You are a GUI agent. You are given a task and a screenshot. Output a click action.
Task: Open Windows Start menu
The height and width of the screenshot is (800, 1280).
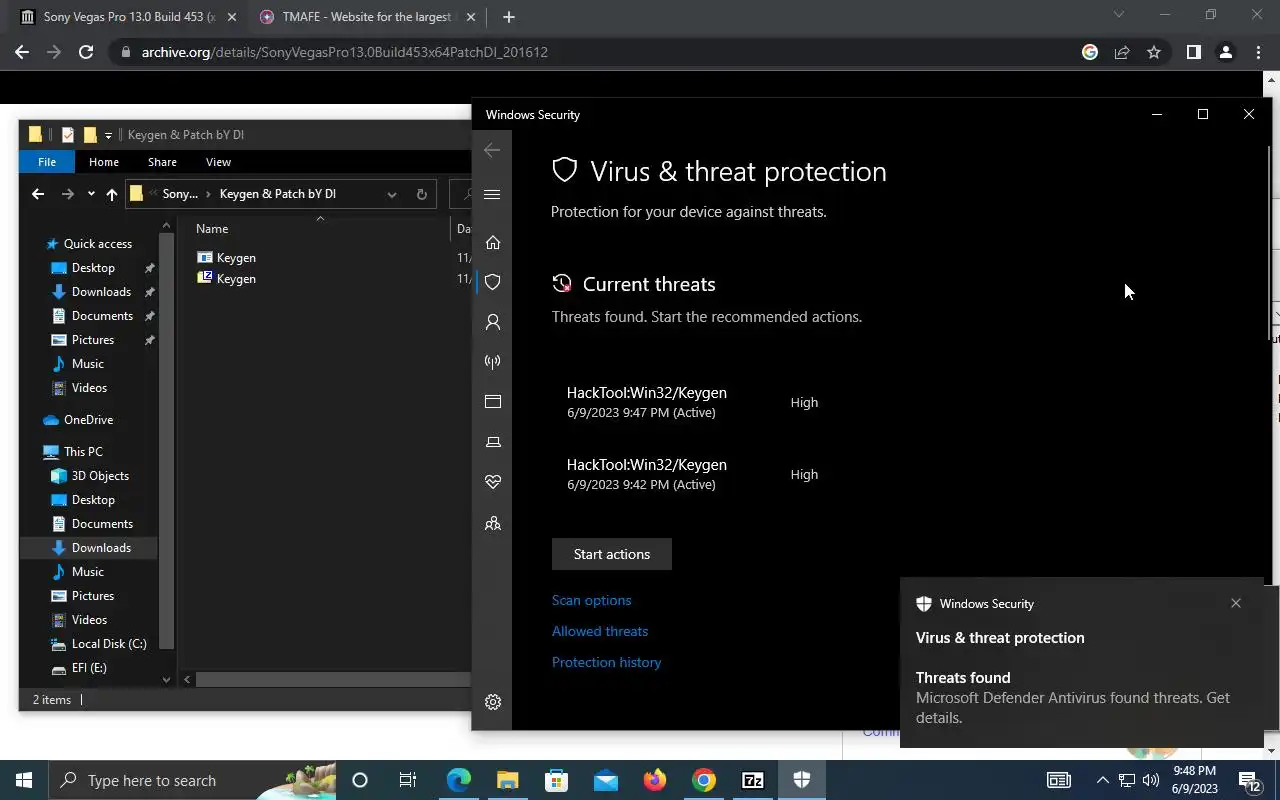click(x=24, y=780)
